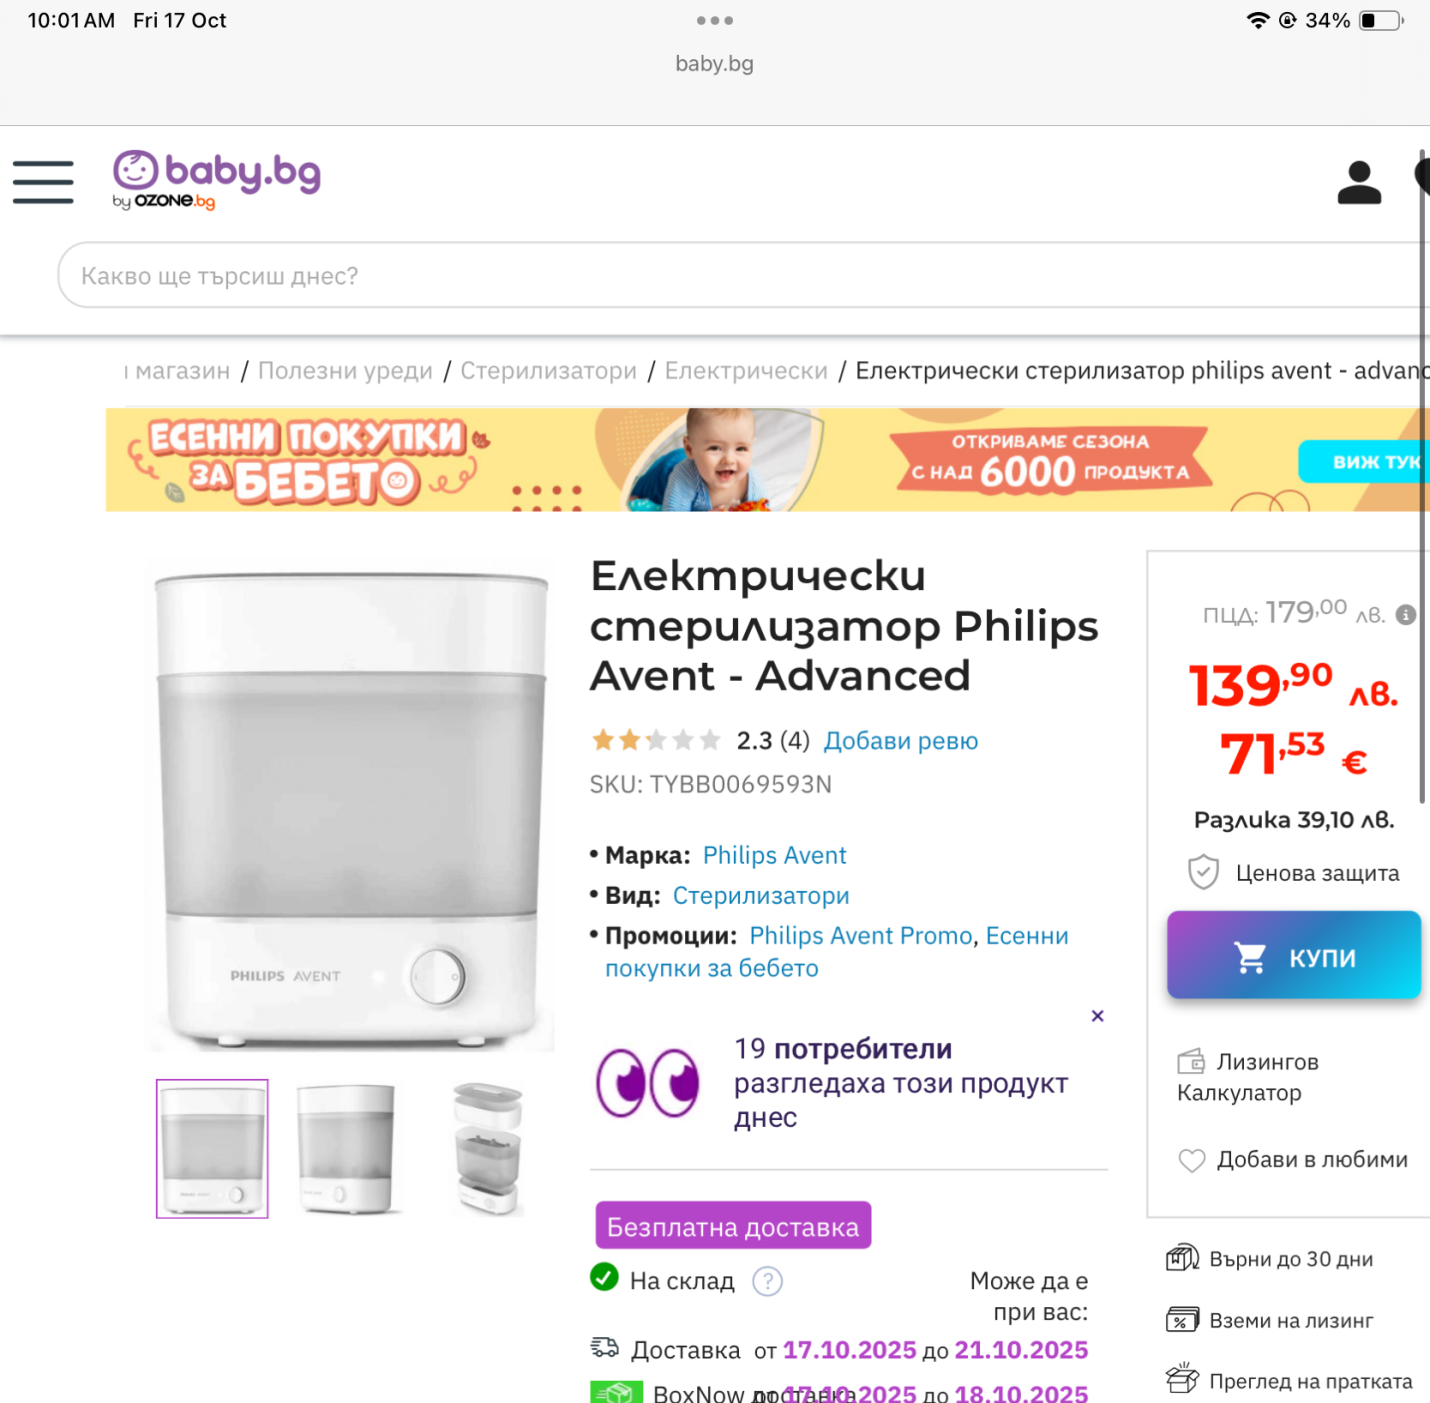Open the user account profile icon
1430x1403 pixels.
tap(1359, 182)
